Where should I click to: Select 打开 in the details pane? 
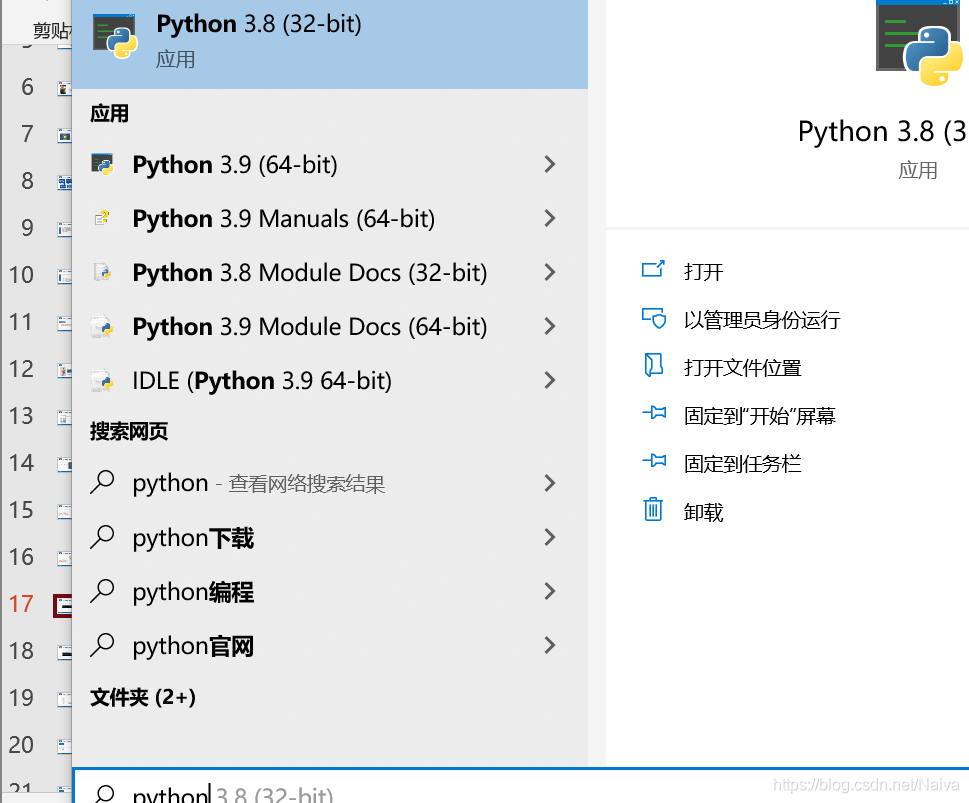[703, 271]
